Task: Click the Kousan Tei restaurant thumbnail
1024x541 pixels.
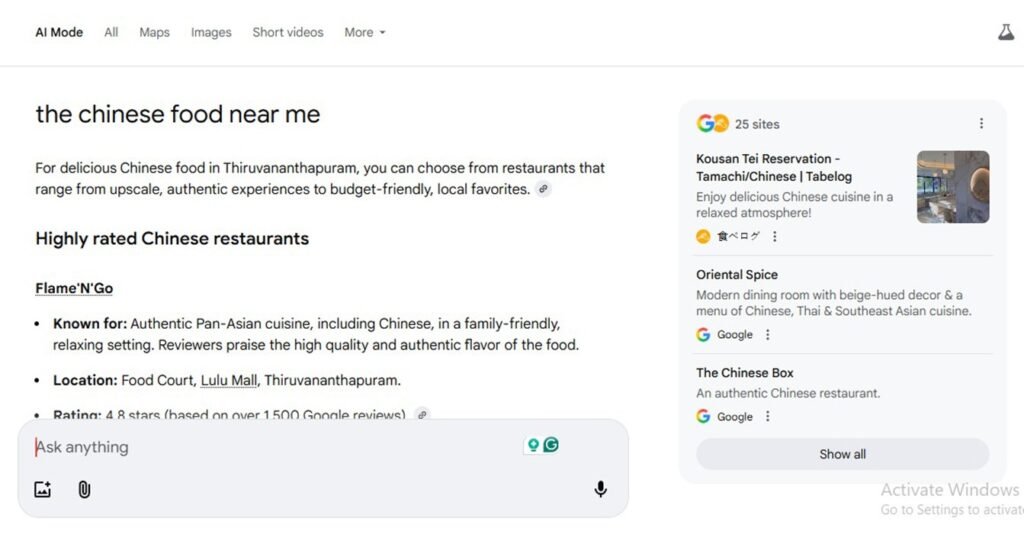Action: [952, 187]
